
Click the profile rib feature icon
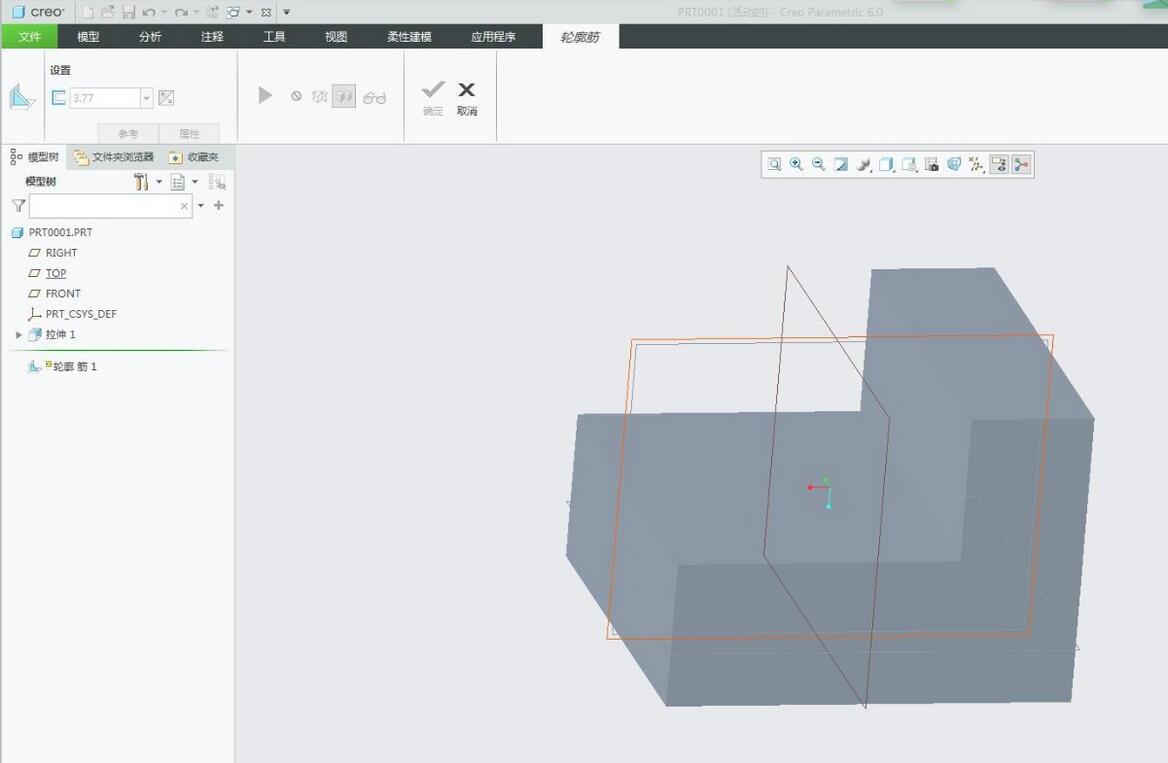pos(22,98)
